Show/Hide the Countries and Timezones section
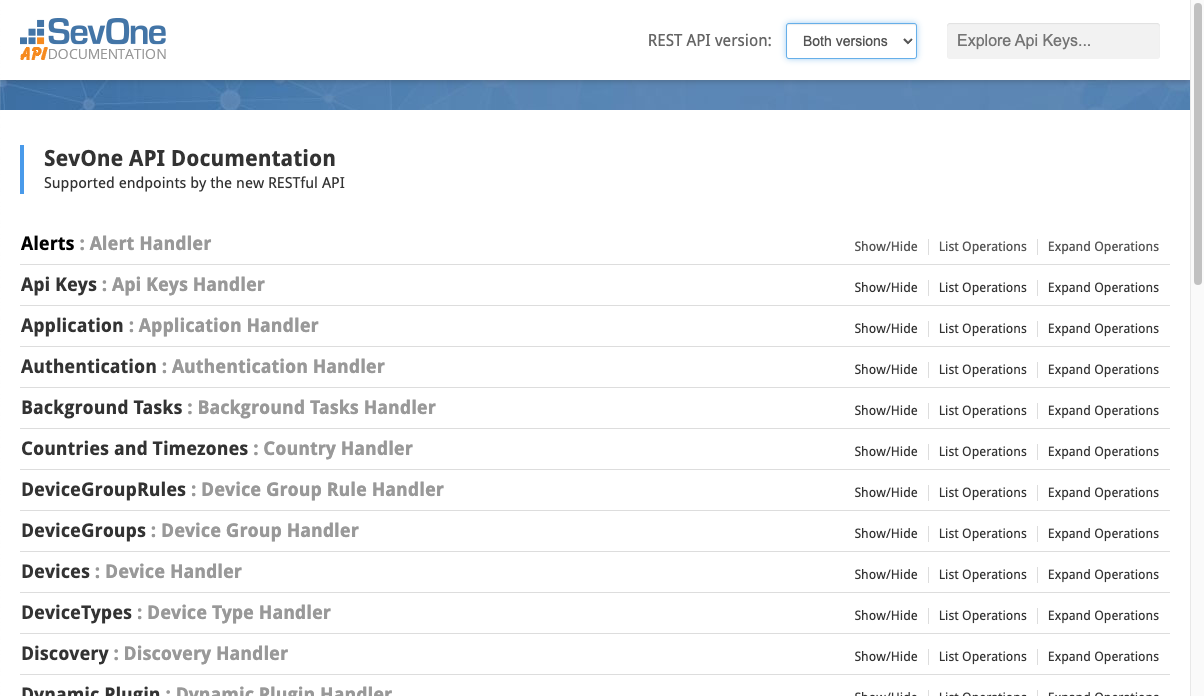The width and height of the screenshot is (1204, 696). [x=886, y=451]
